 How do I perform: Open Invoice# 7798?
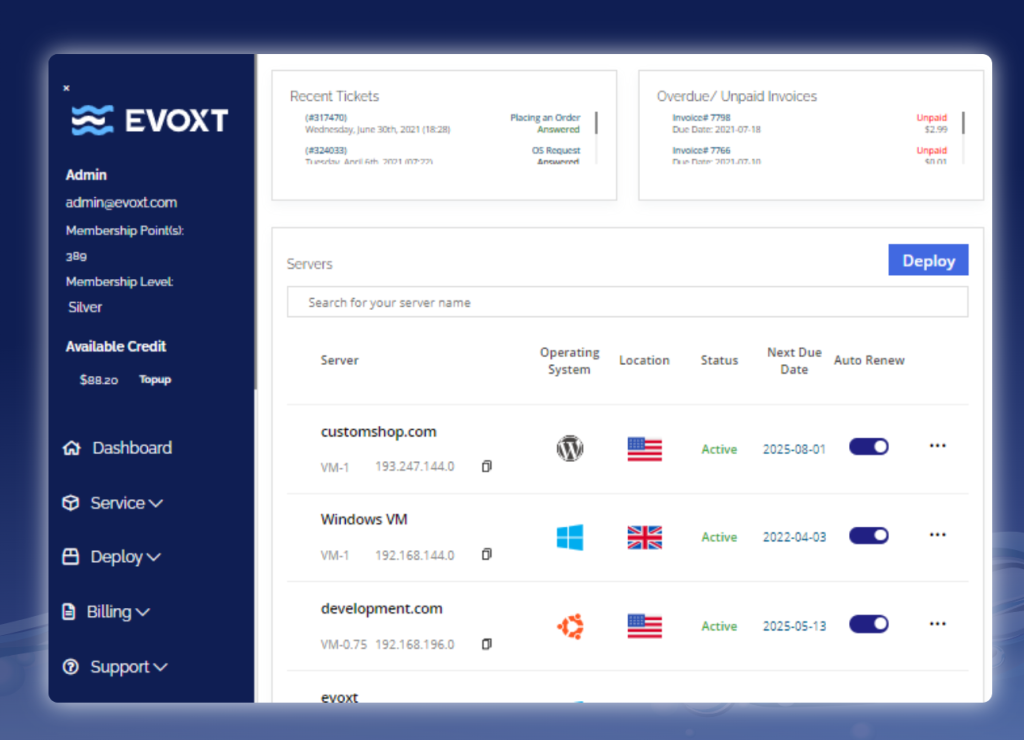(701, 118)
